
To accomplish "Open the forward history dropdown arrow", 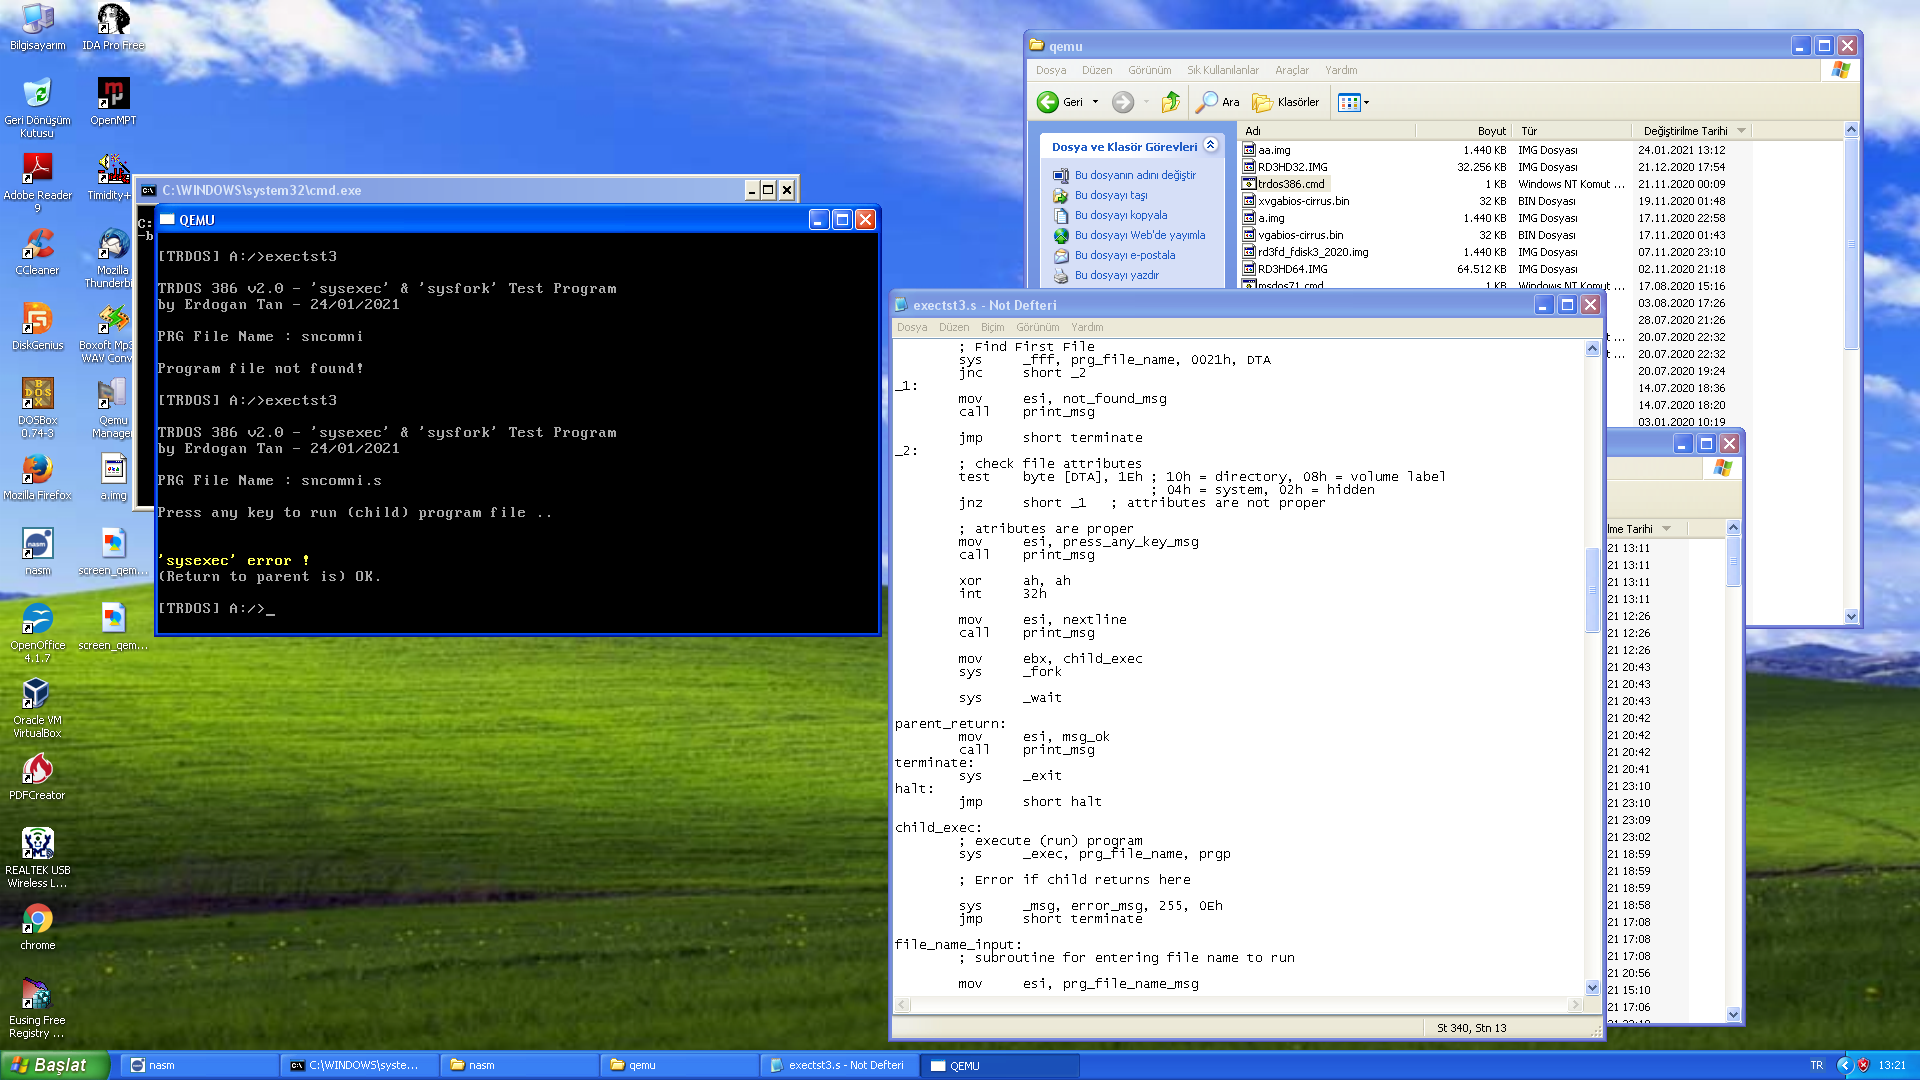I will [1146, 102].
